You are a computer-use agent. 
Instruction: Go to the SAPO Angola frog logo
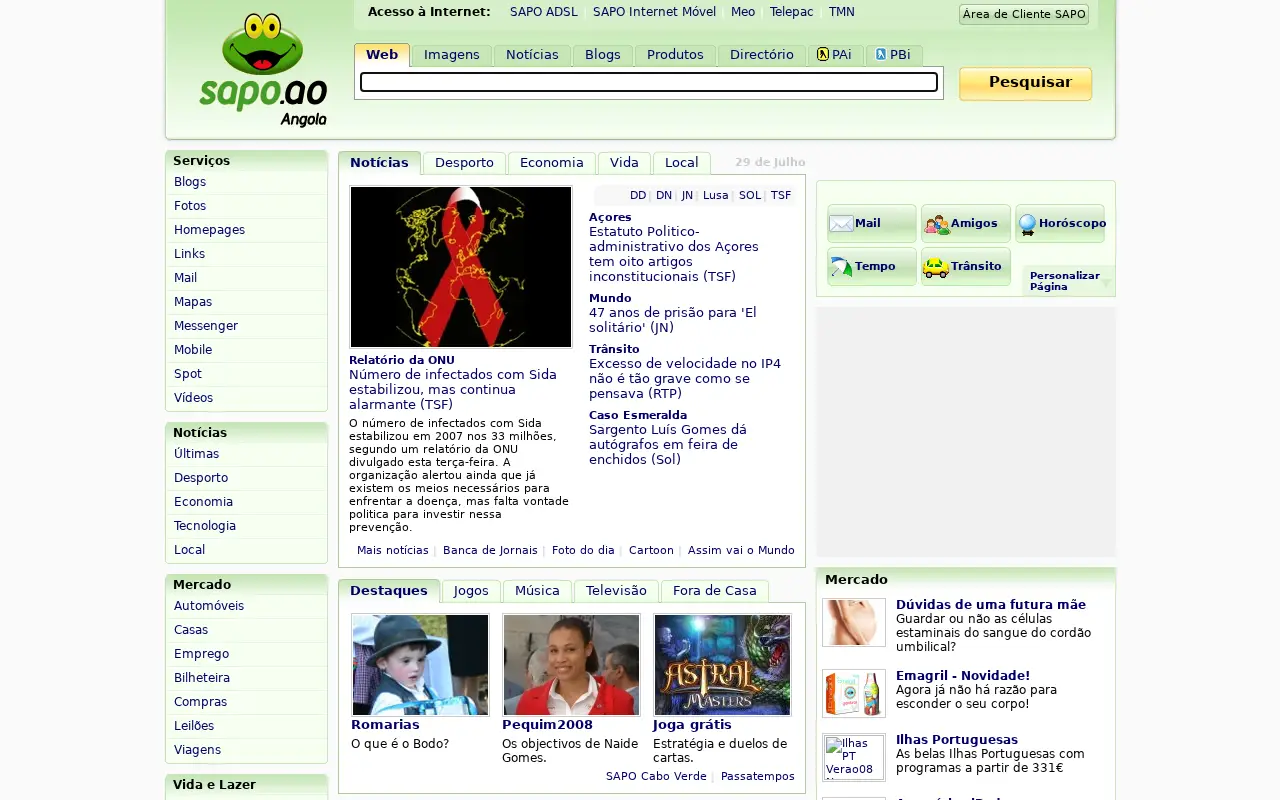point(263,69)
